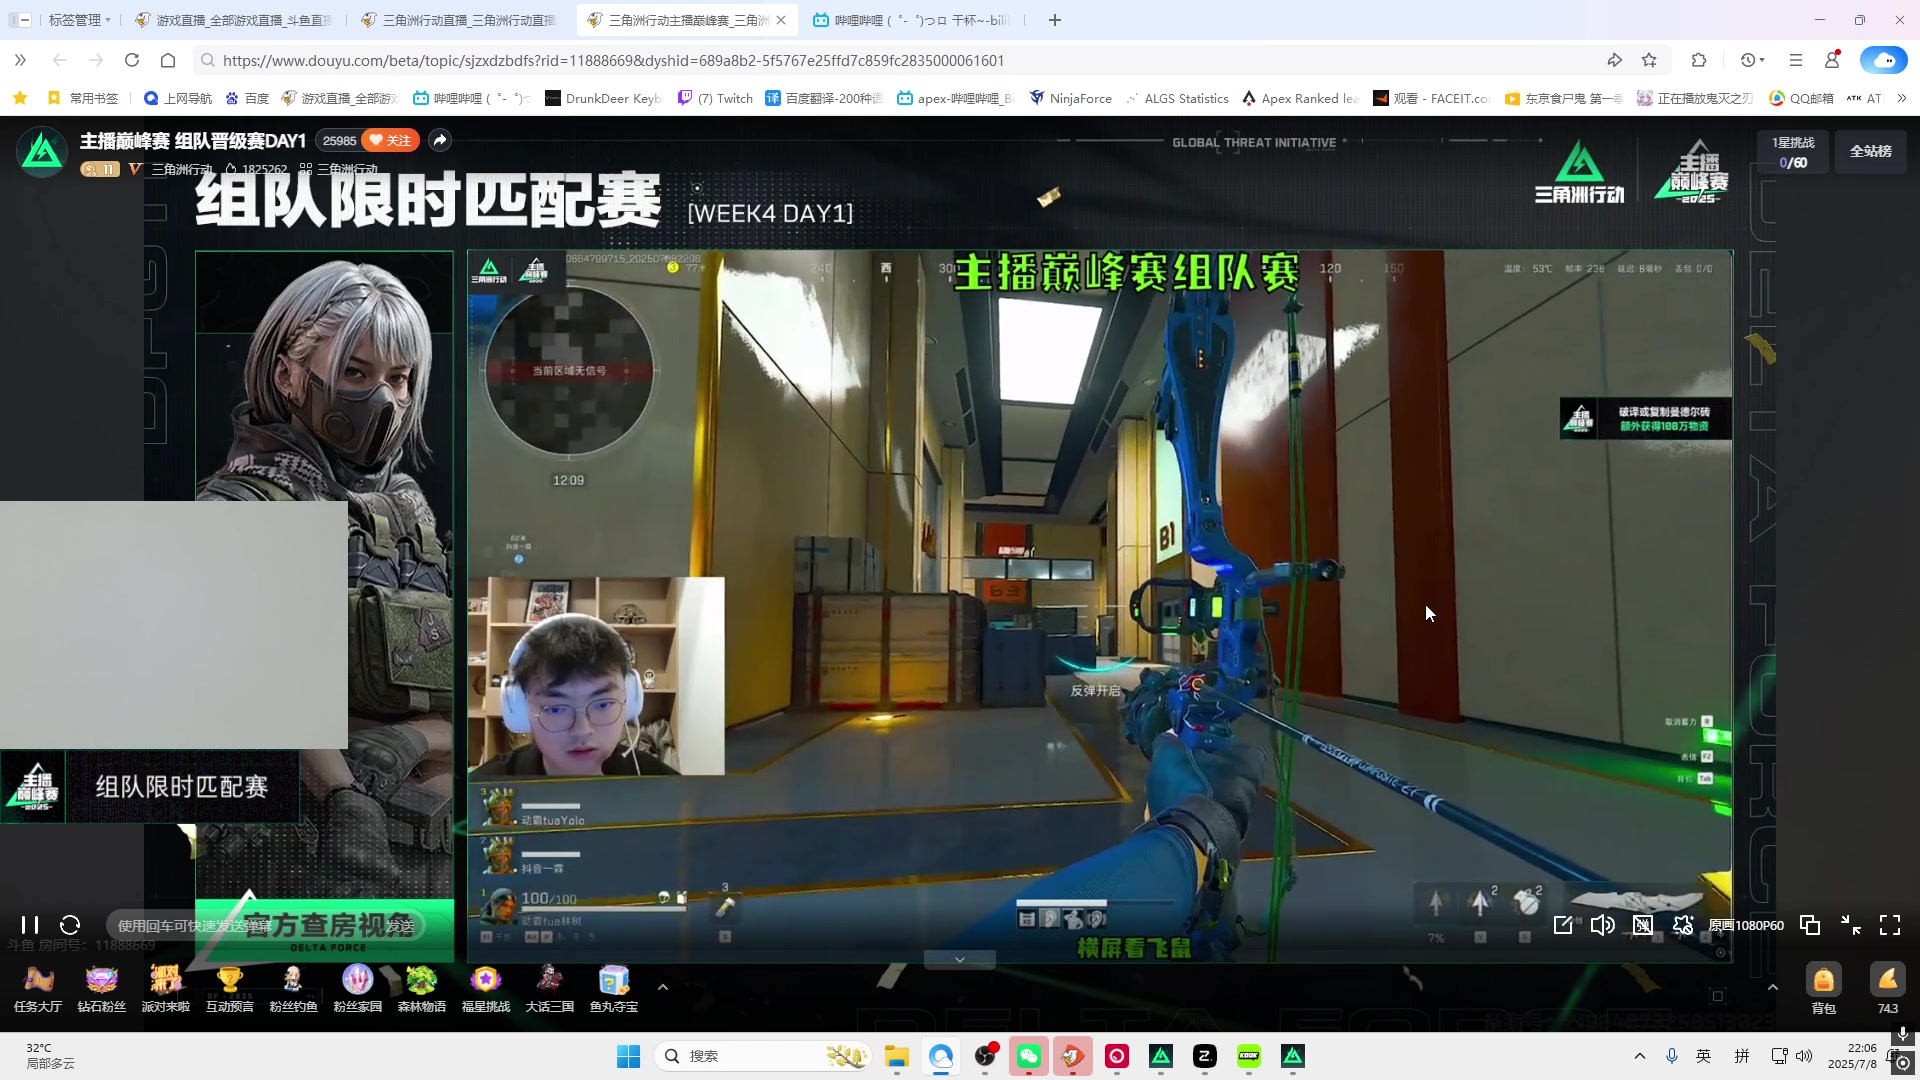Open 鱼丸夺宝 activity icon

[x=614, y=988]
